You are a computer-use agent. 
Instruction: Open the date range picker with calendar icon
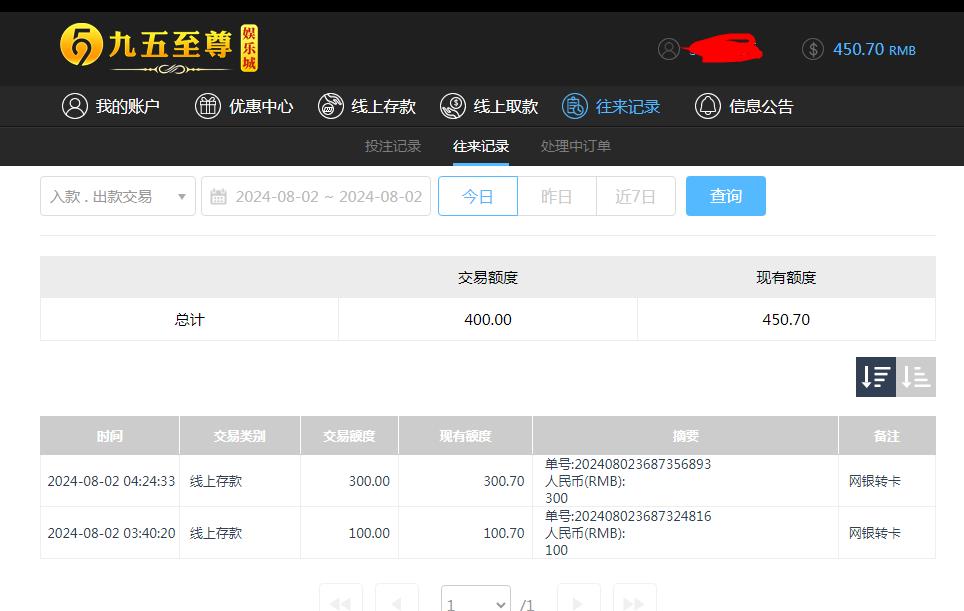click(316, 196)
